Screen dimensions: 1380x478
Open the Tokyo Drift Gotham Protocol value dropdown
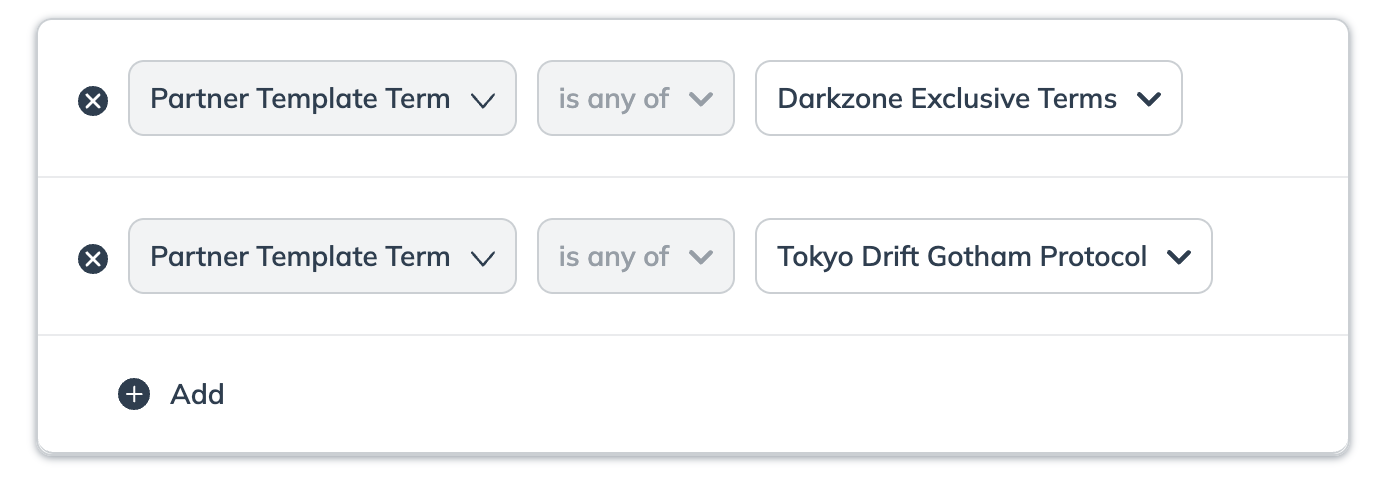(x=961, y=256)
